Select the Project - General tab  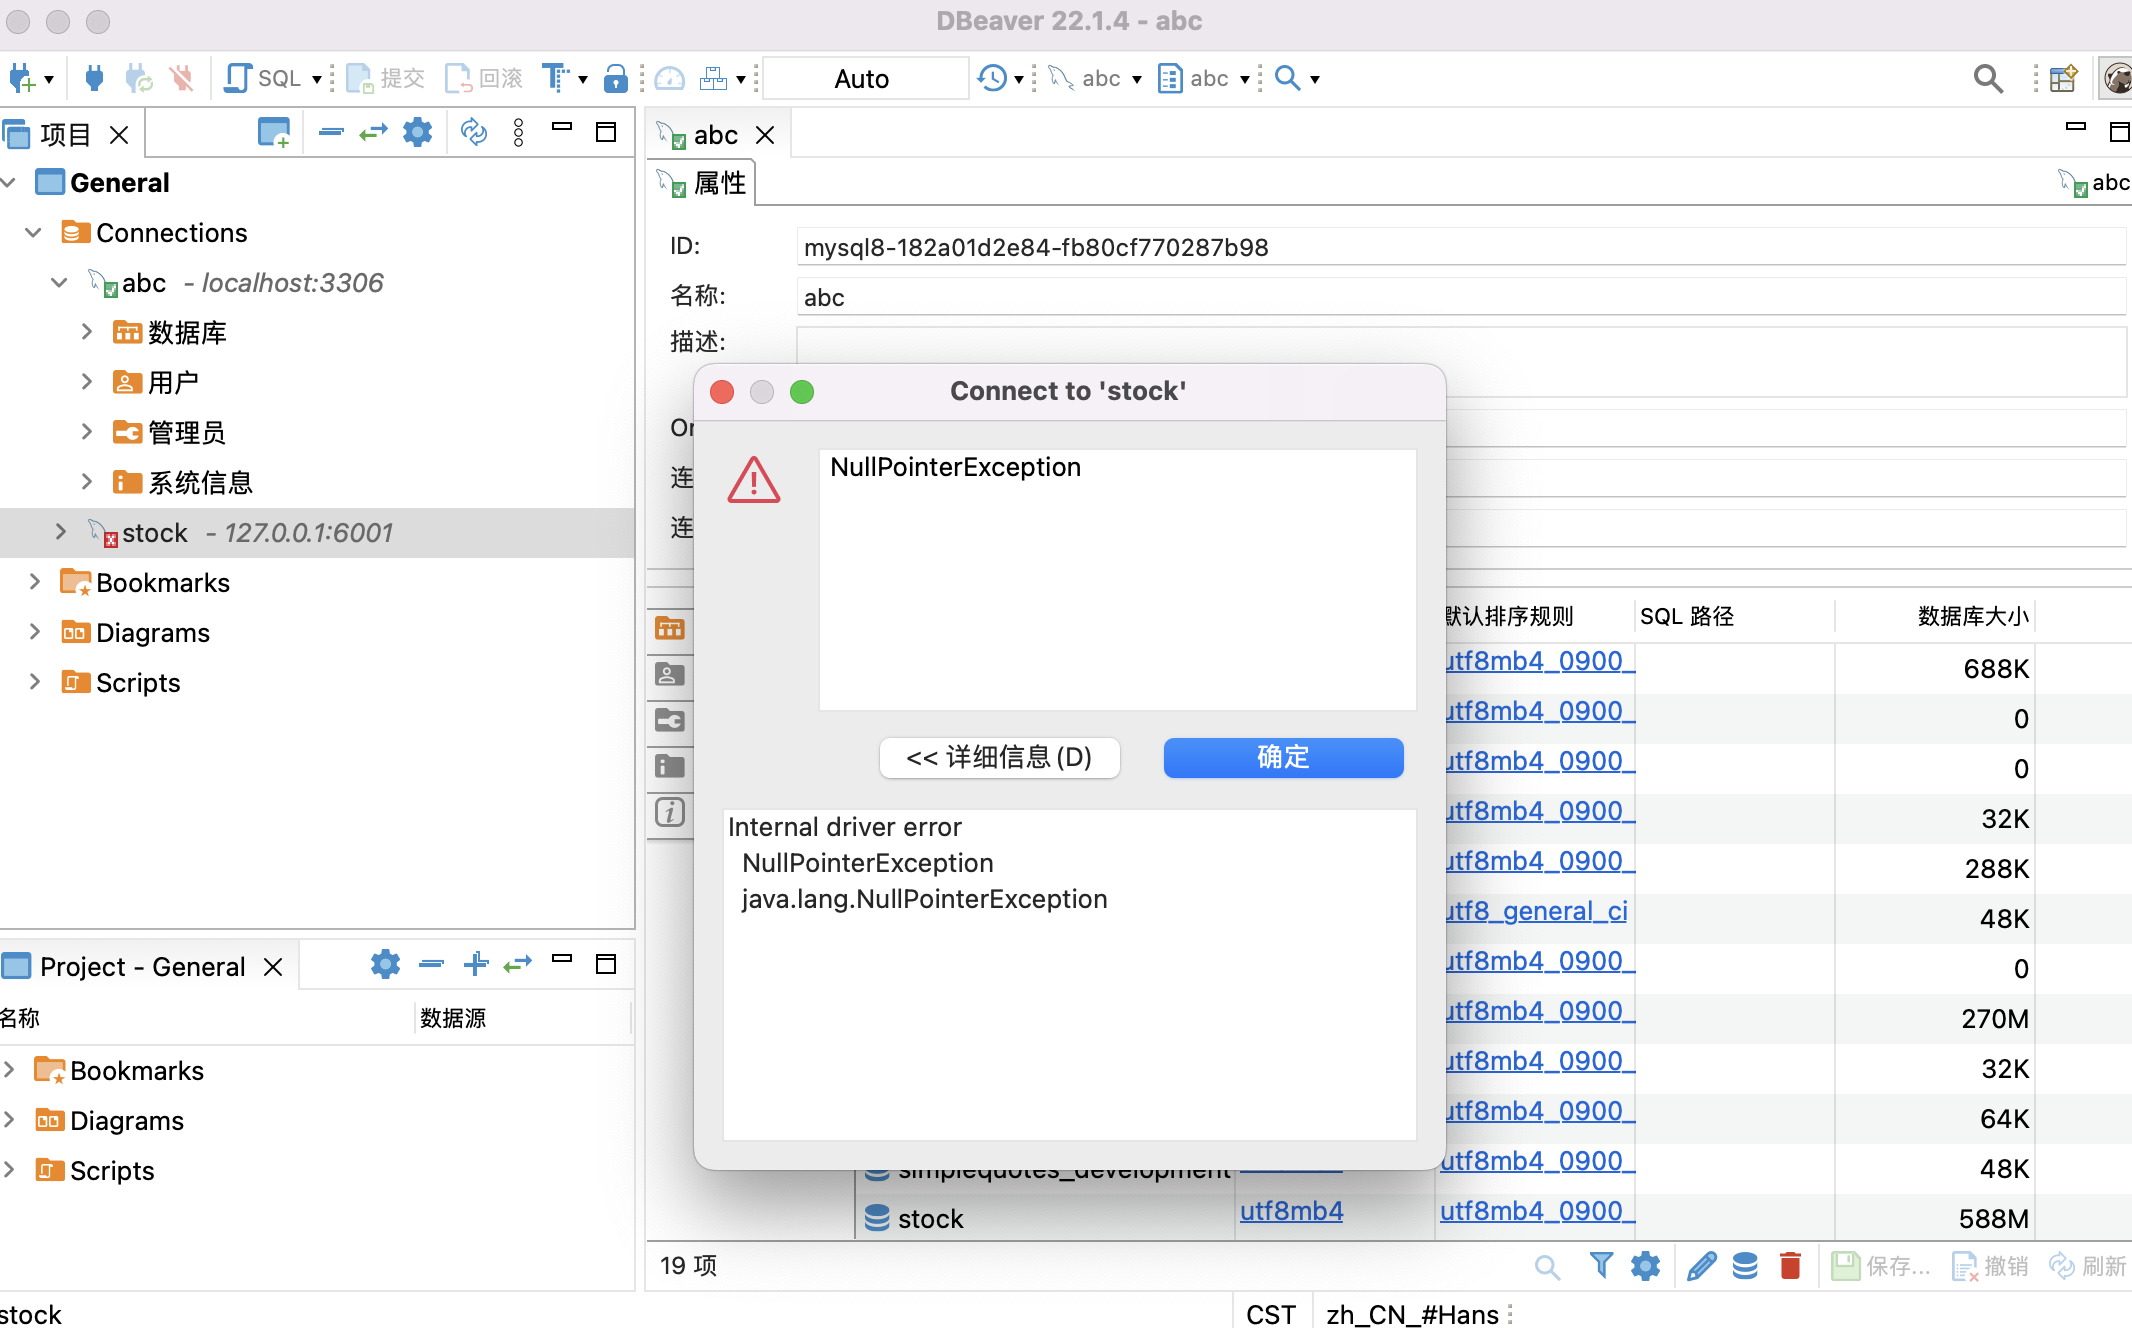pos(142,966)
